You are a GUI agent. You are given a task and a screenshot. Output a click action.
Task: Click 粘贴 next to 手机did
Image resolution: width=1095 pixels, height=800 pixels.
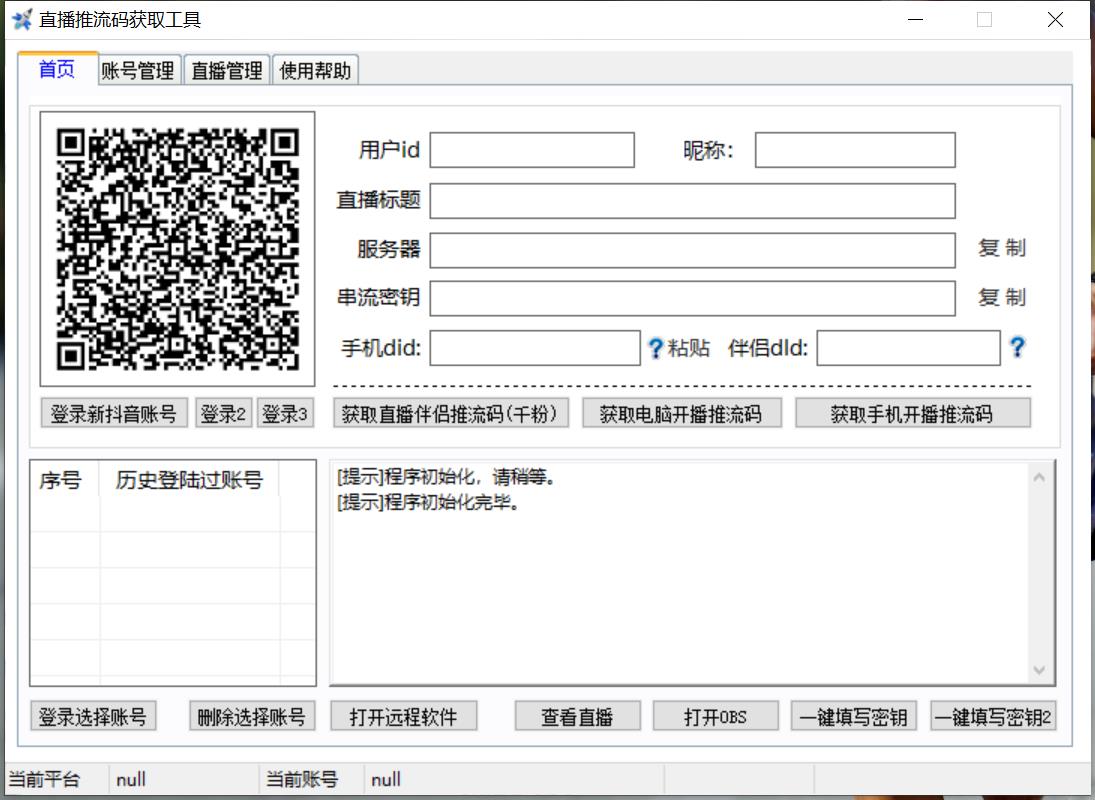(689, 348)
